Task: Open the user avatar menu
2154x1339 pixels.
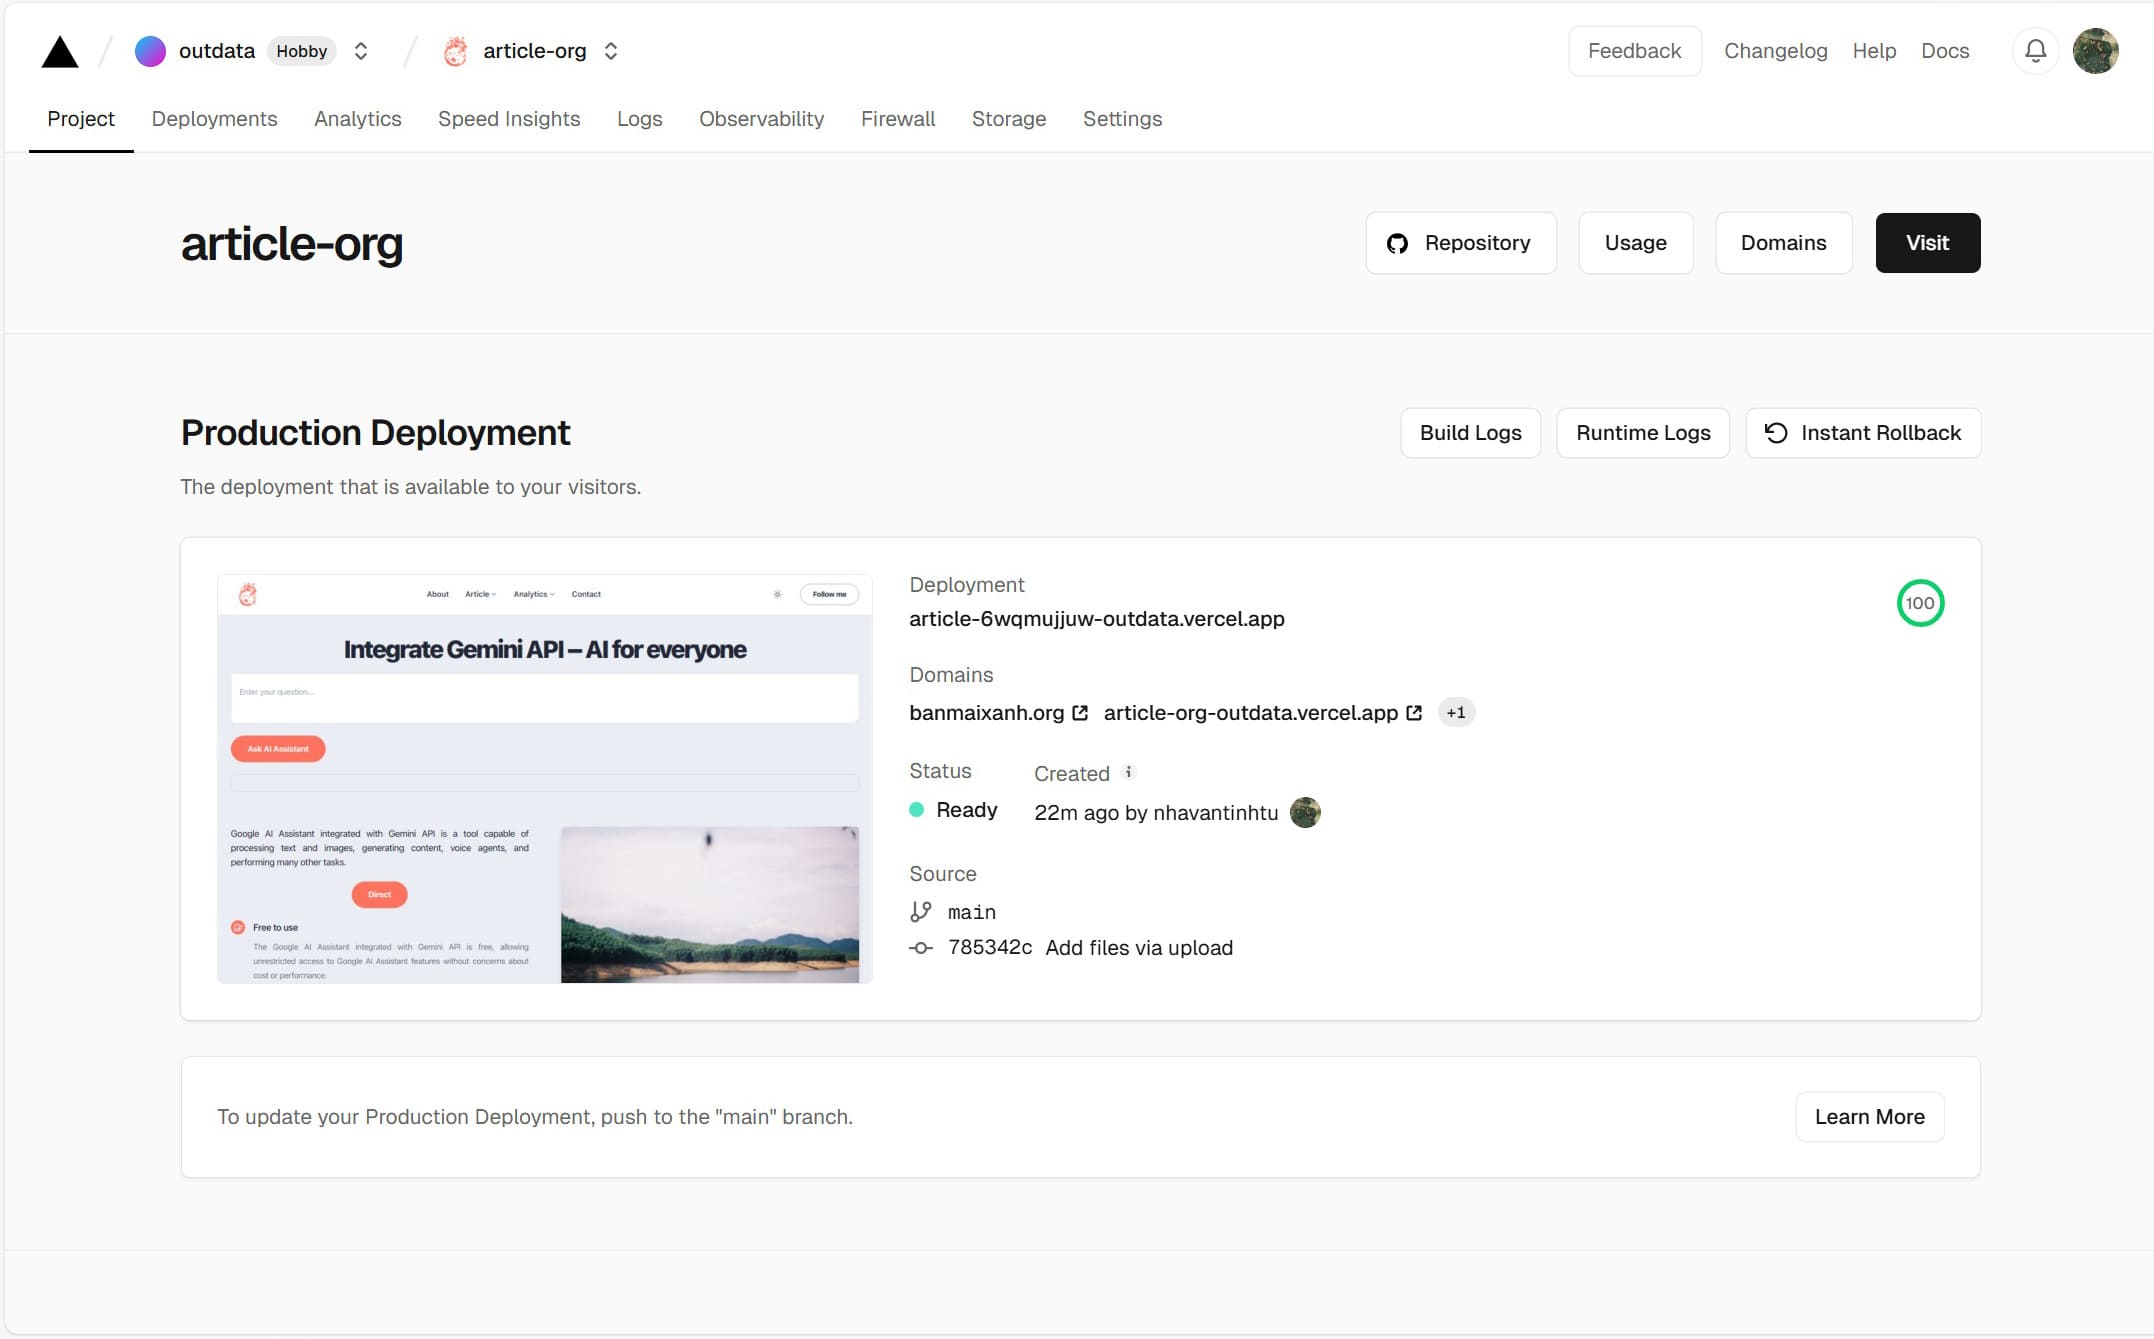Action: tap(2096, 50)
